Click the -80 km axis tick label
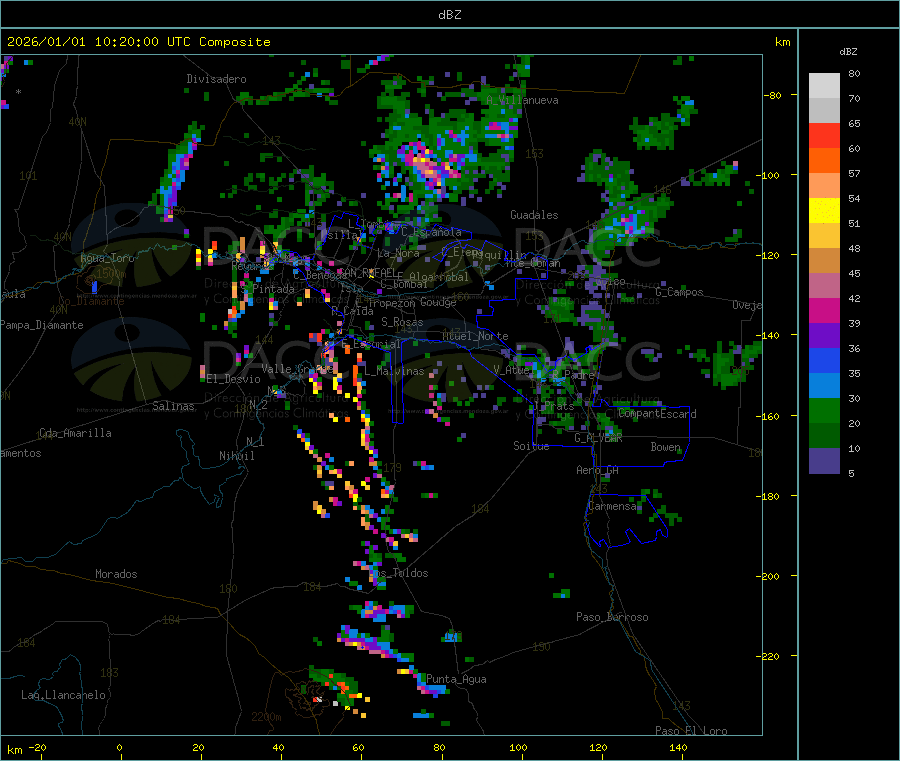Viewport: 900px width, 761px height. tap(772, 95)
